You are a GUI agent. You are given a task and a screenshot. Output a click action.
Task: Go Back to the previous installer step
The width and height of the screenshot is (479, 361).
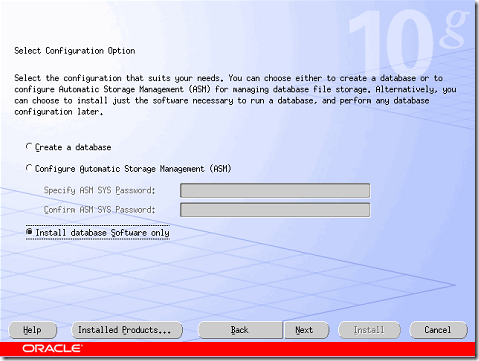tap(240, 330)
